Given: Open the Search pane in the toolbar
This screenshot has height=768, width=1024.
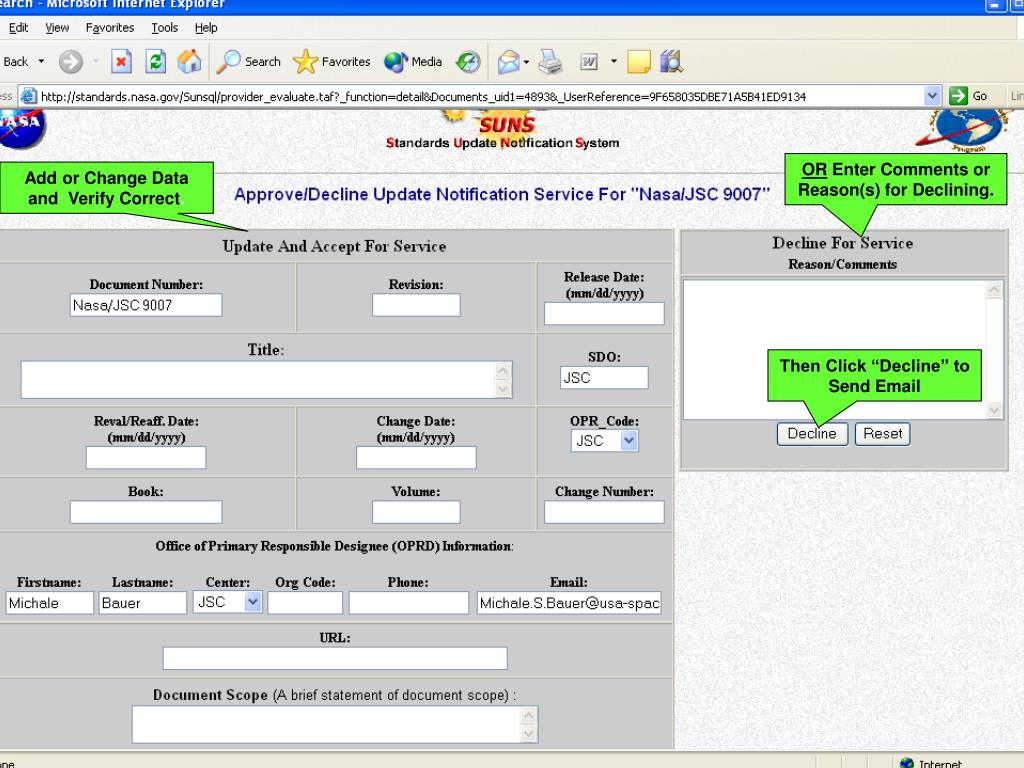Looking at the screenshot, I should tap(249, 62).
